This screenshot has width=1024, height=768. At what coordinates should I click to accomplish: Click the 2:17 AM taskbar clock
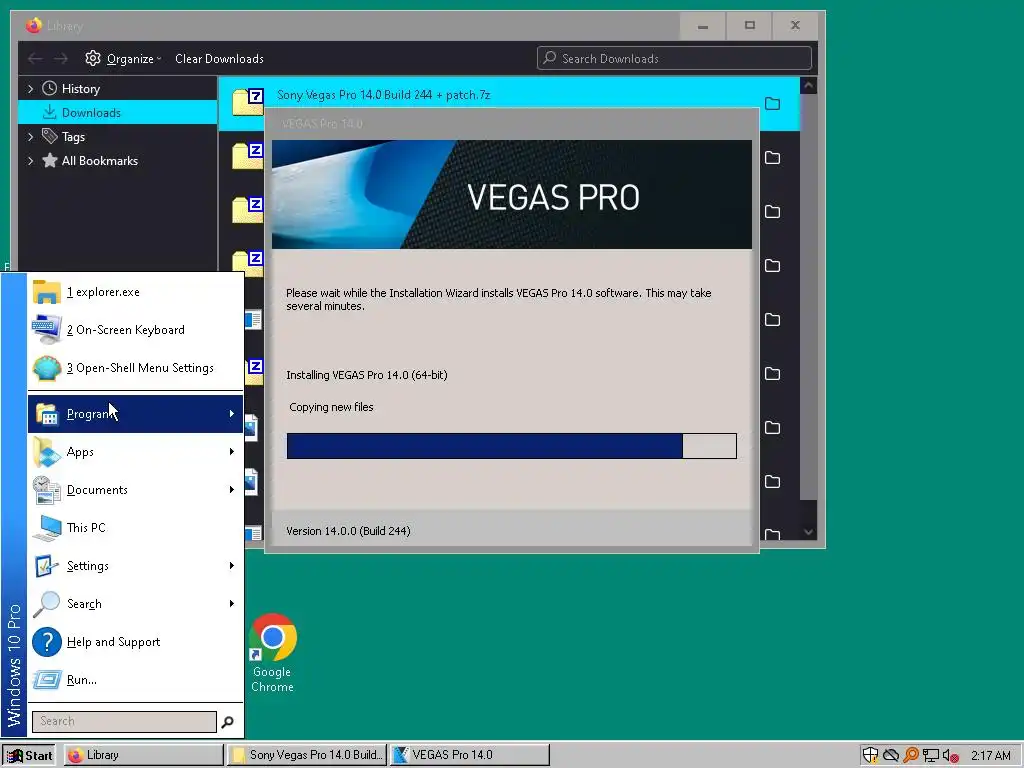tap(990, 756)
